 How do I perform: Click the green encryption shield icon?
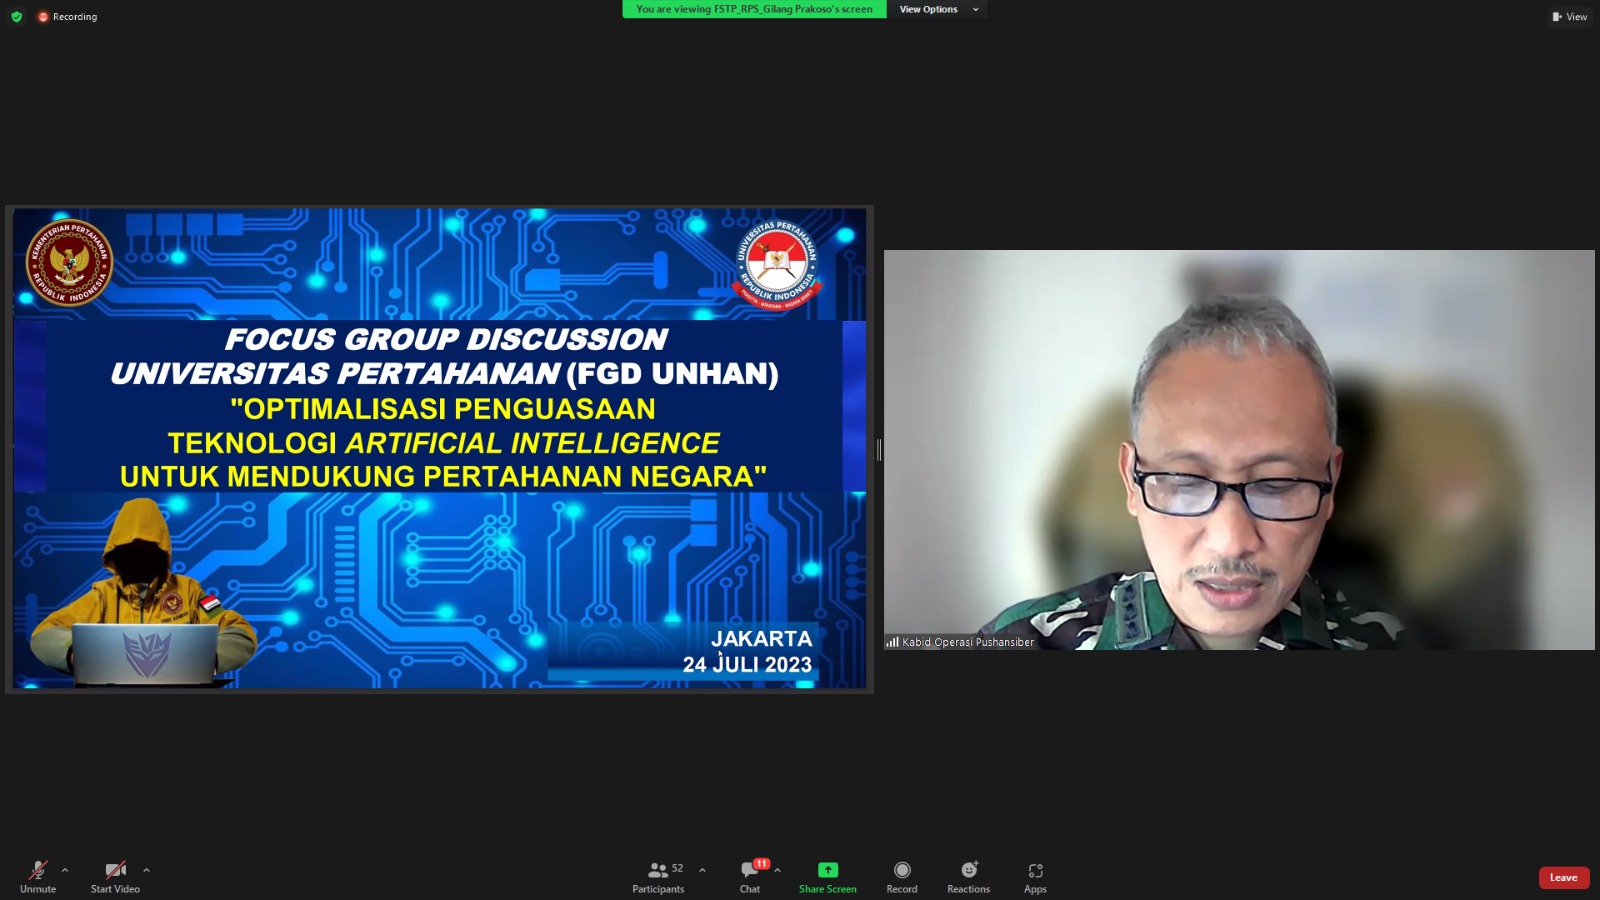[x=16, y=17]
